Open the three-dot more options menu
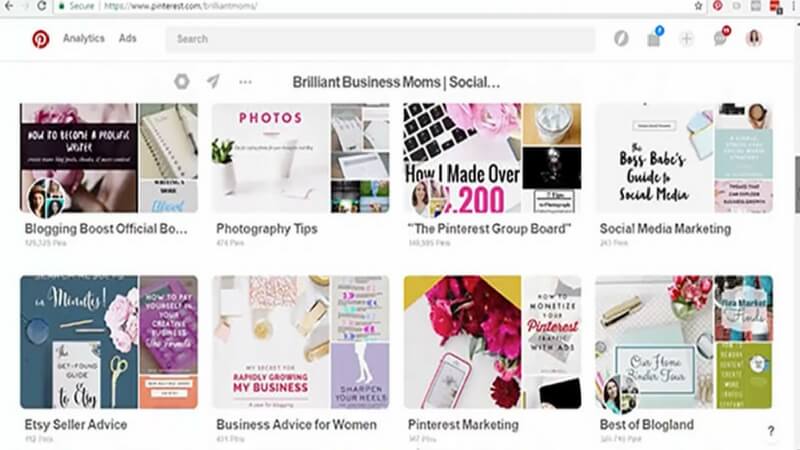This screenshot has width=800, height=450. (245, 82)
